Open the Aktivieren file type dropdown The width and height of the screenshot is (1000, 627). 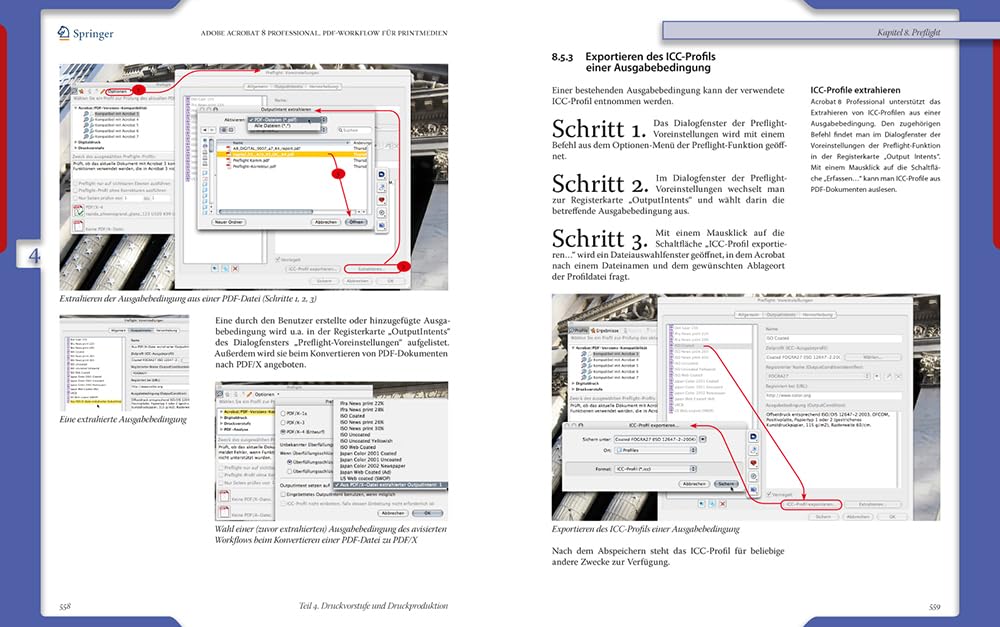[286, 120]
